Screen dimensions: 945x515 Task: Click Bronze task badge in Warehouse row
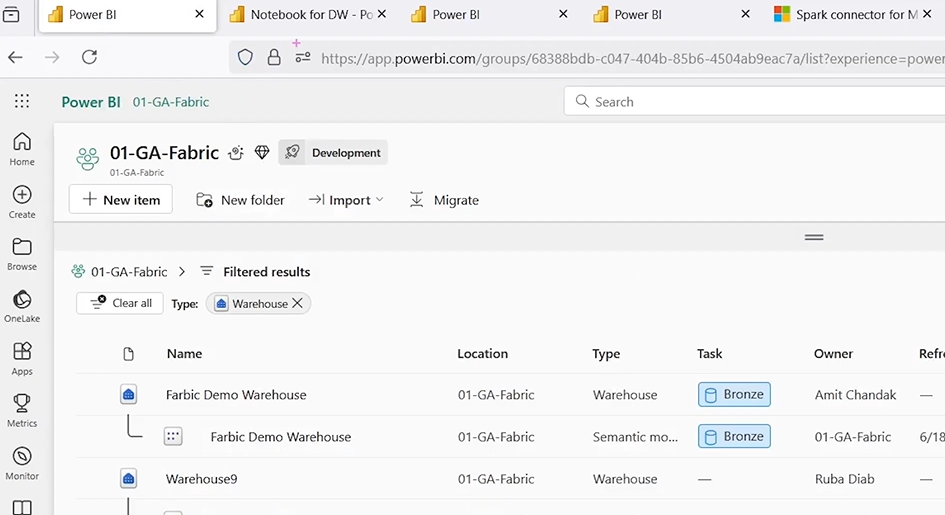coord(734,395)
